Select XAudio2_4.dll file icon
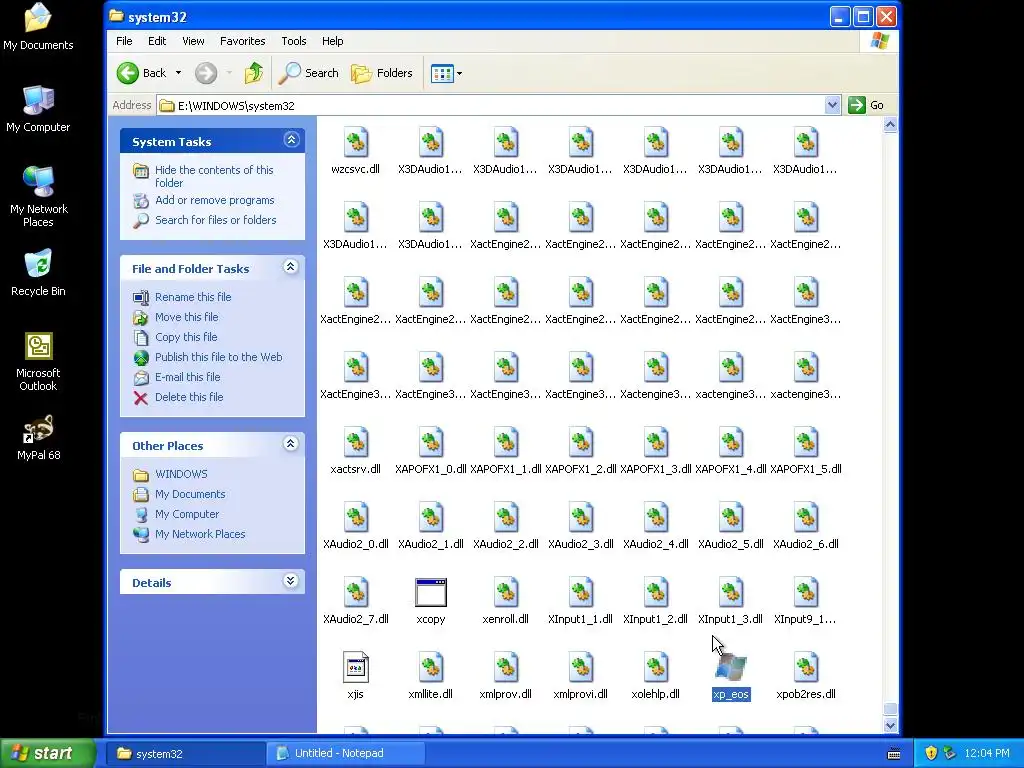Viewport: 1024px width, 768px height. coord(656,517)
